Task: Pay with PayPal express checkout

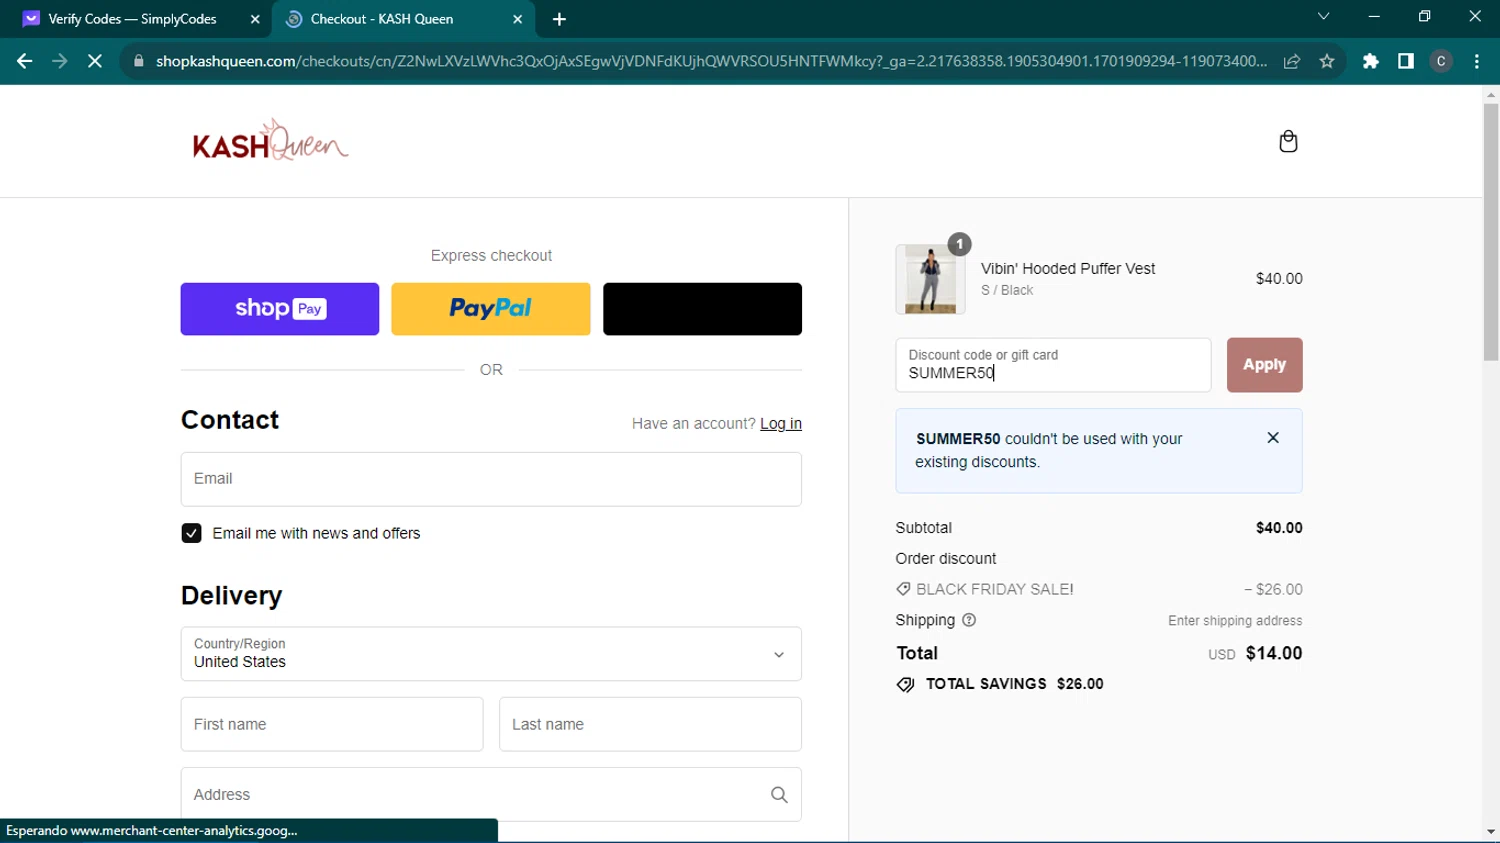Action: tap(491, 309)
